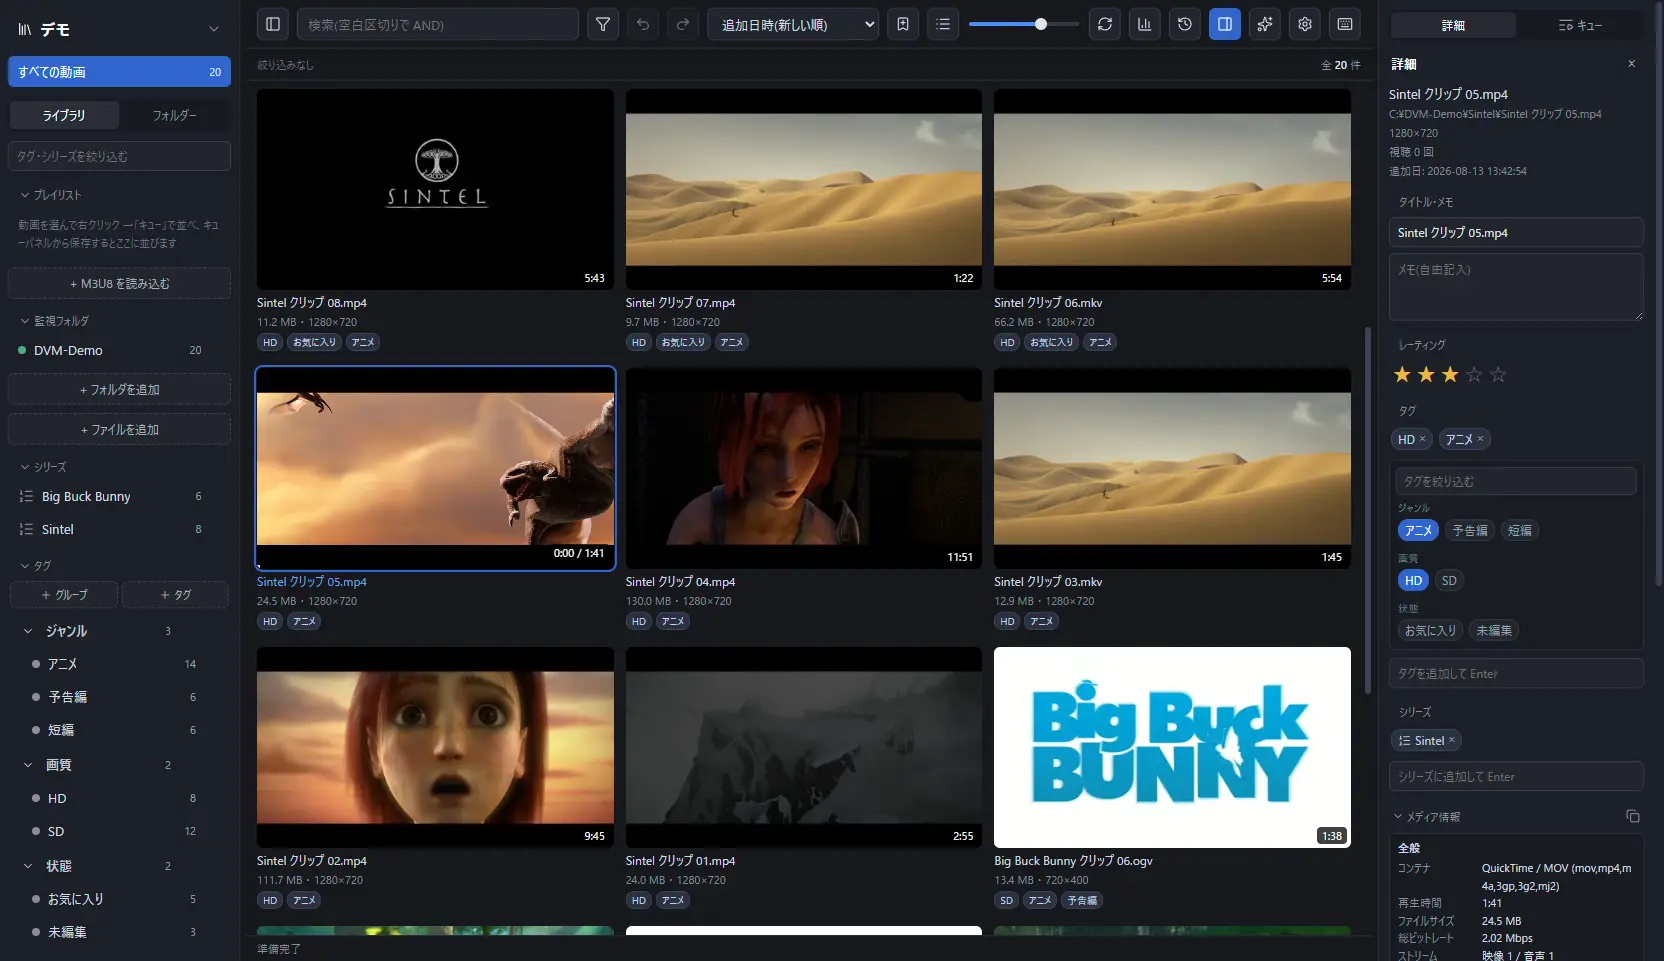Click the library icon beside デモ
Viewport: 1664px width, 961px height.
(x=25, y=30)
